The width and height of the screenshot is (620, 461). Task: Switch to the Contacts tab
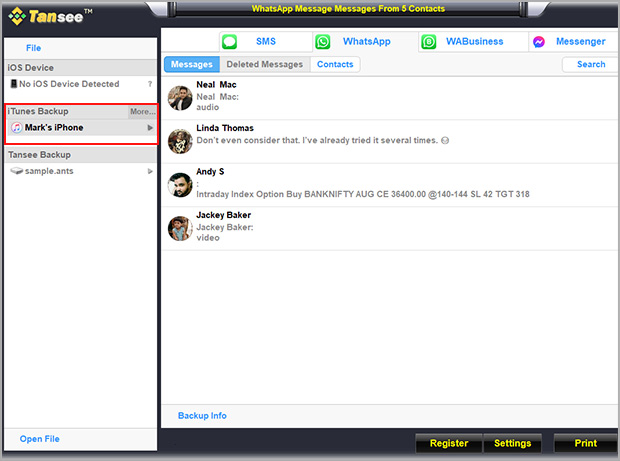[x=335, y=64]
